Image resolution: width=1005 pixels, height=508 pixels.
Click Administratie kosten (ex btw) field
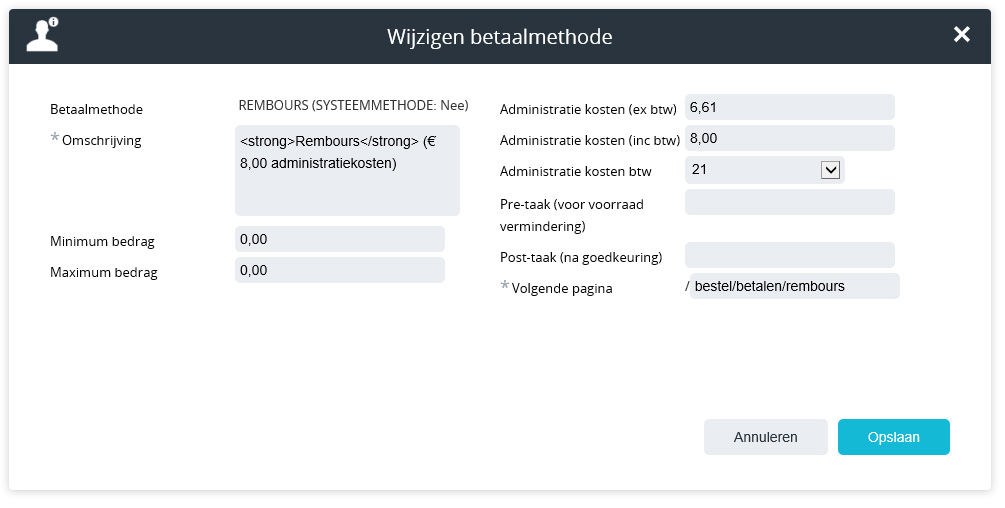tap(790, 107)
